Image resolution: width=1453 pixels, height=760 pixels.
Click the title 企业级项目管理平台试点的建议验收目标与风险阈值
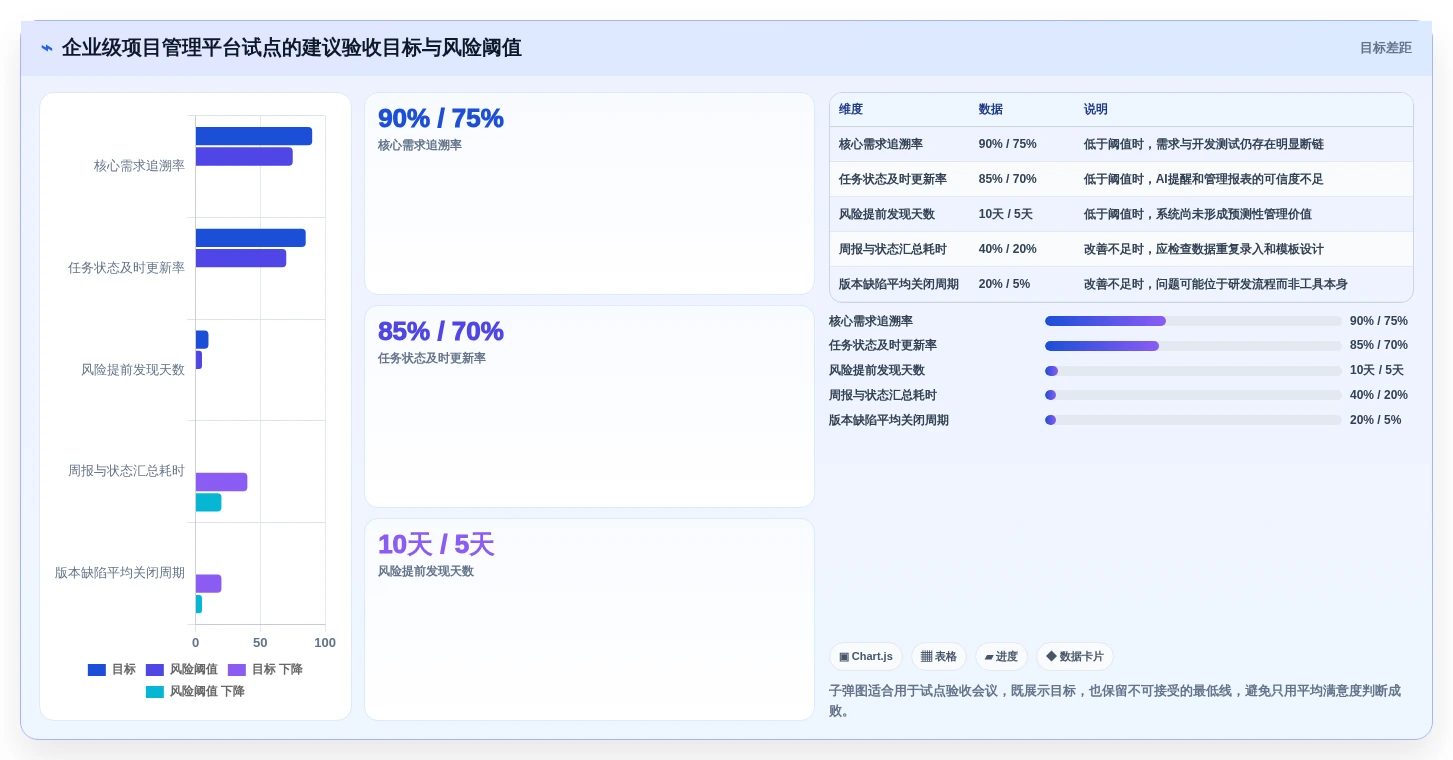291,48
